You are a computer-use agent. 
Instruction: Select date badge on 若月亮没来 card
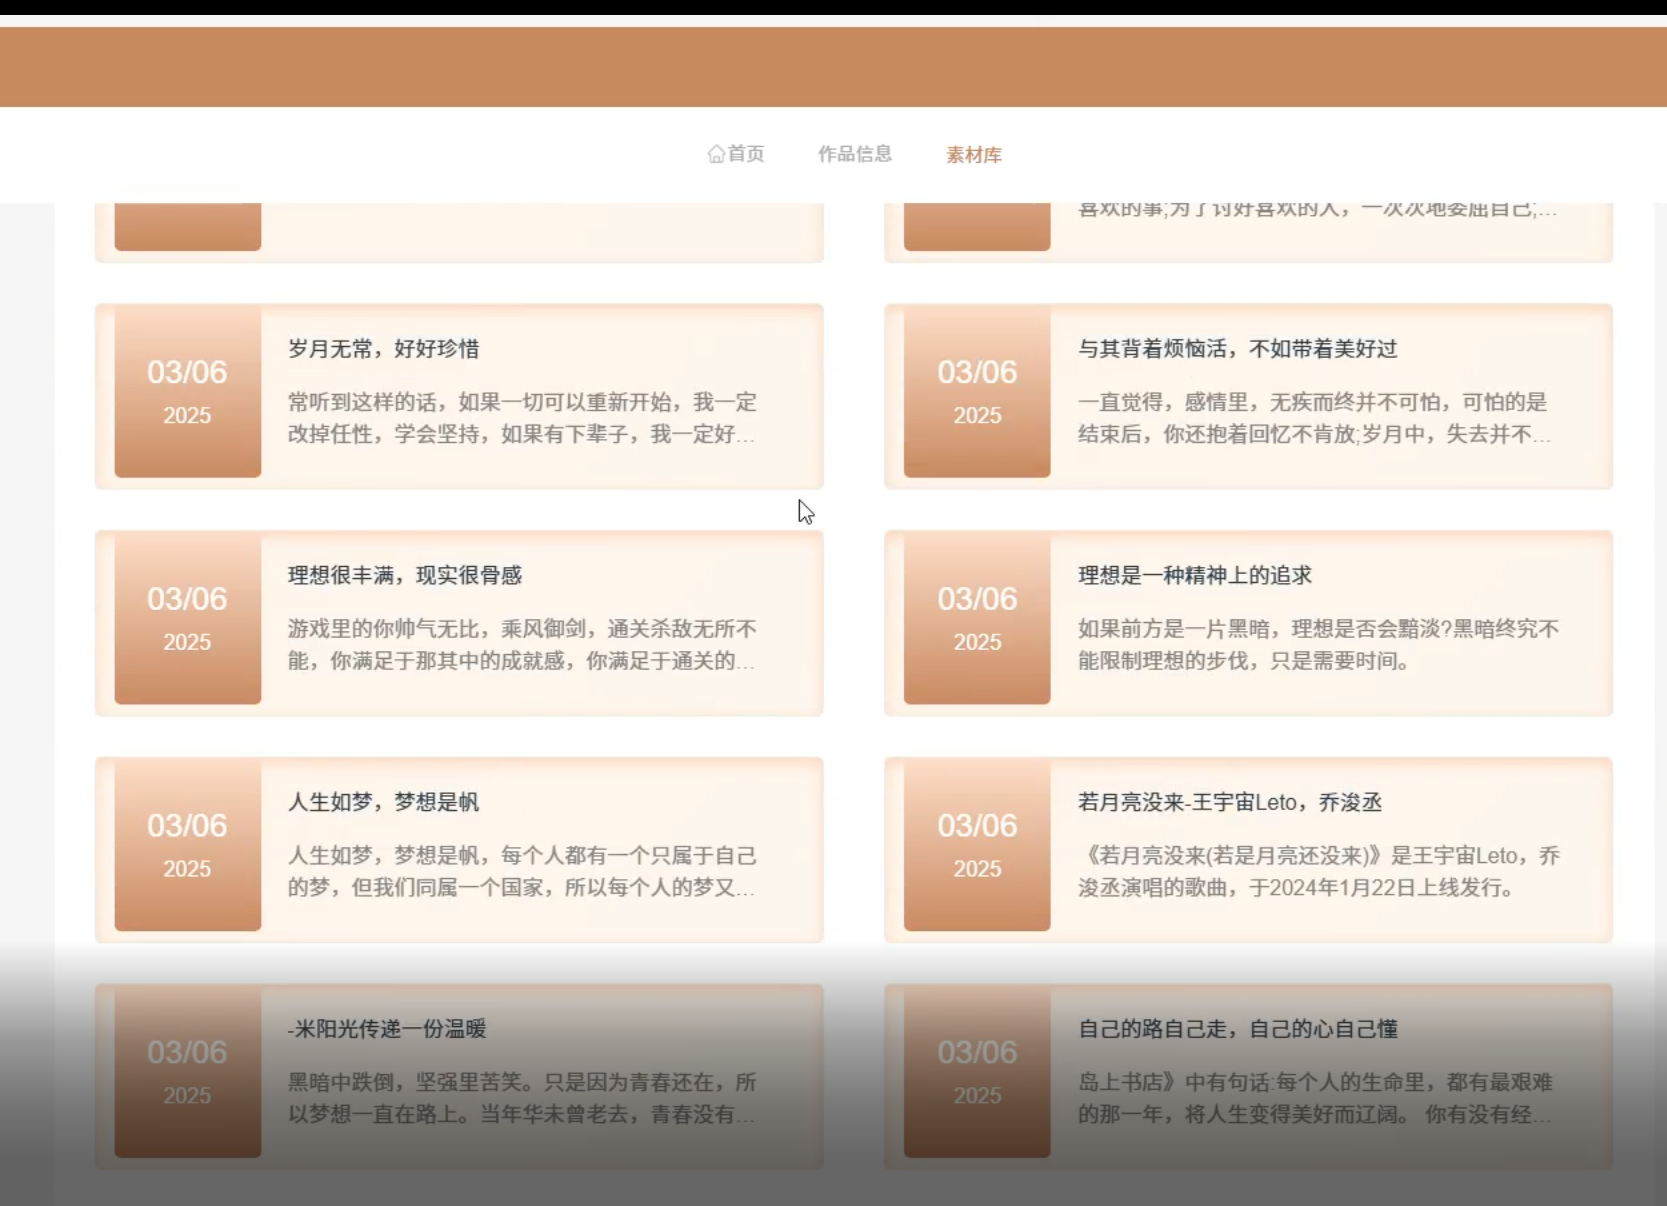977,845
